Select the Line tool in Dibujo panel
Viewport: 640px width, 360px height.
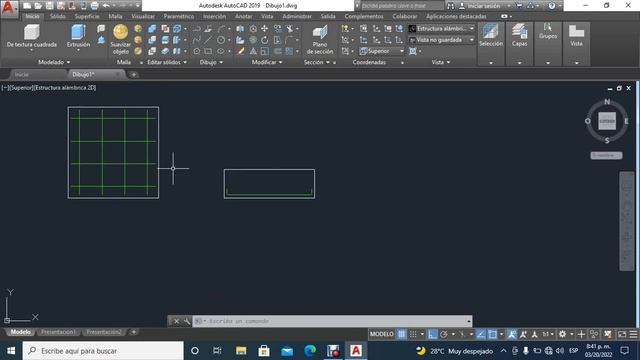click(208, 40)
